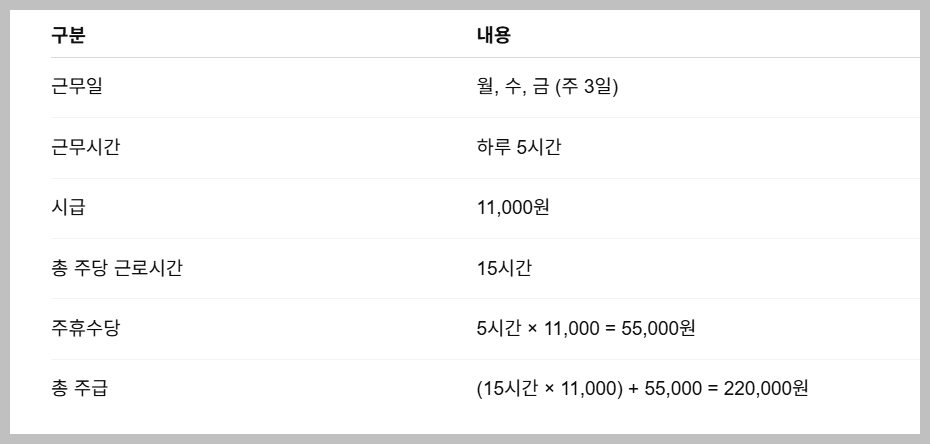930x444 pixels.
Task: Select the 근무일 row label
Action: click(x=76, y=87)
